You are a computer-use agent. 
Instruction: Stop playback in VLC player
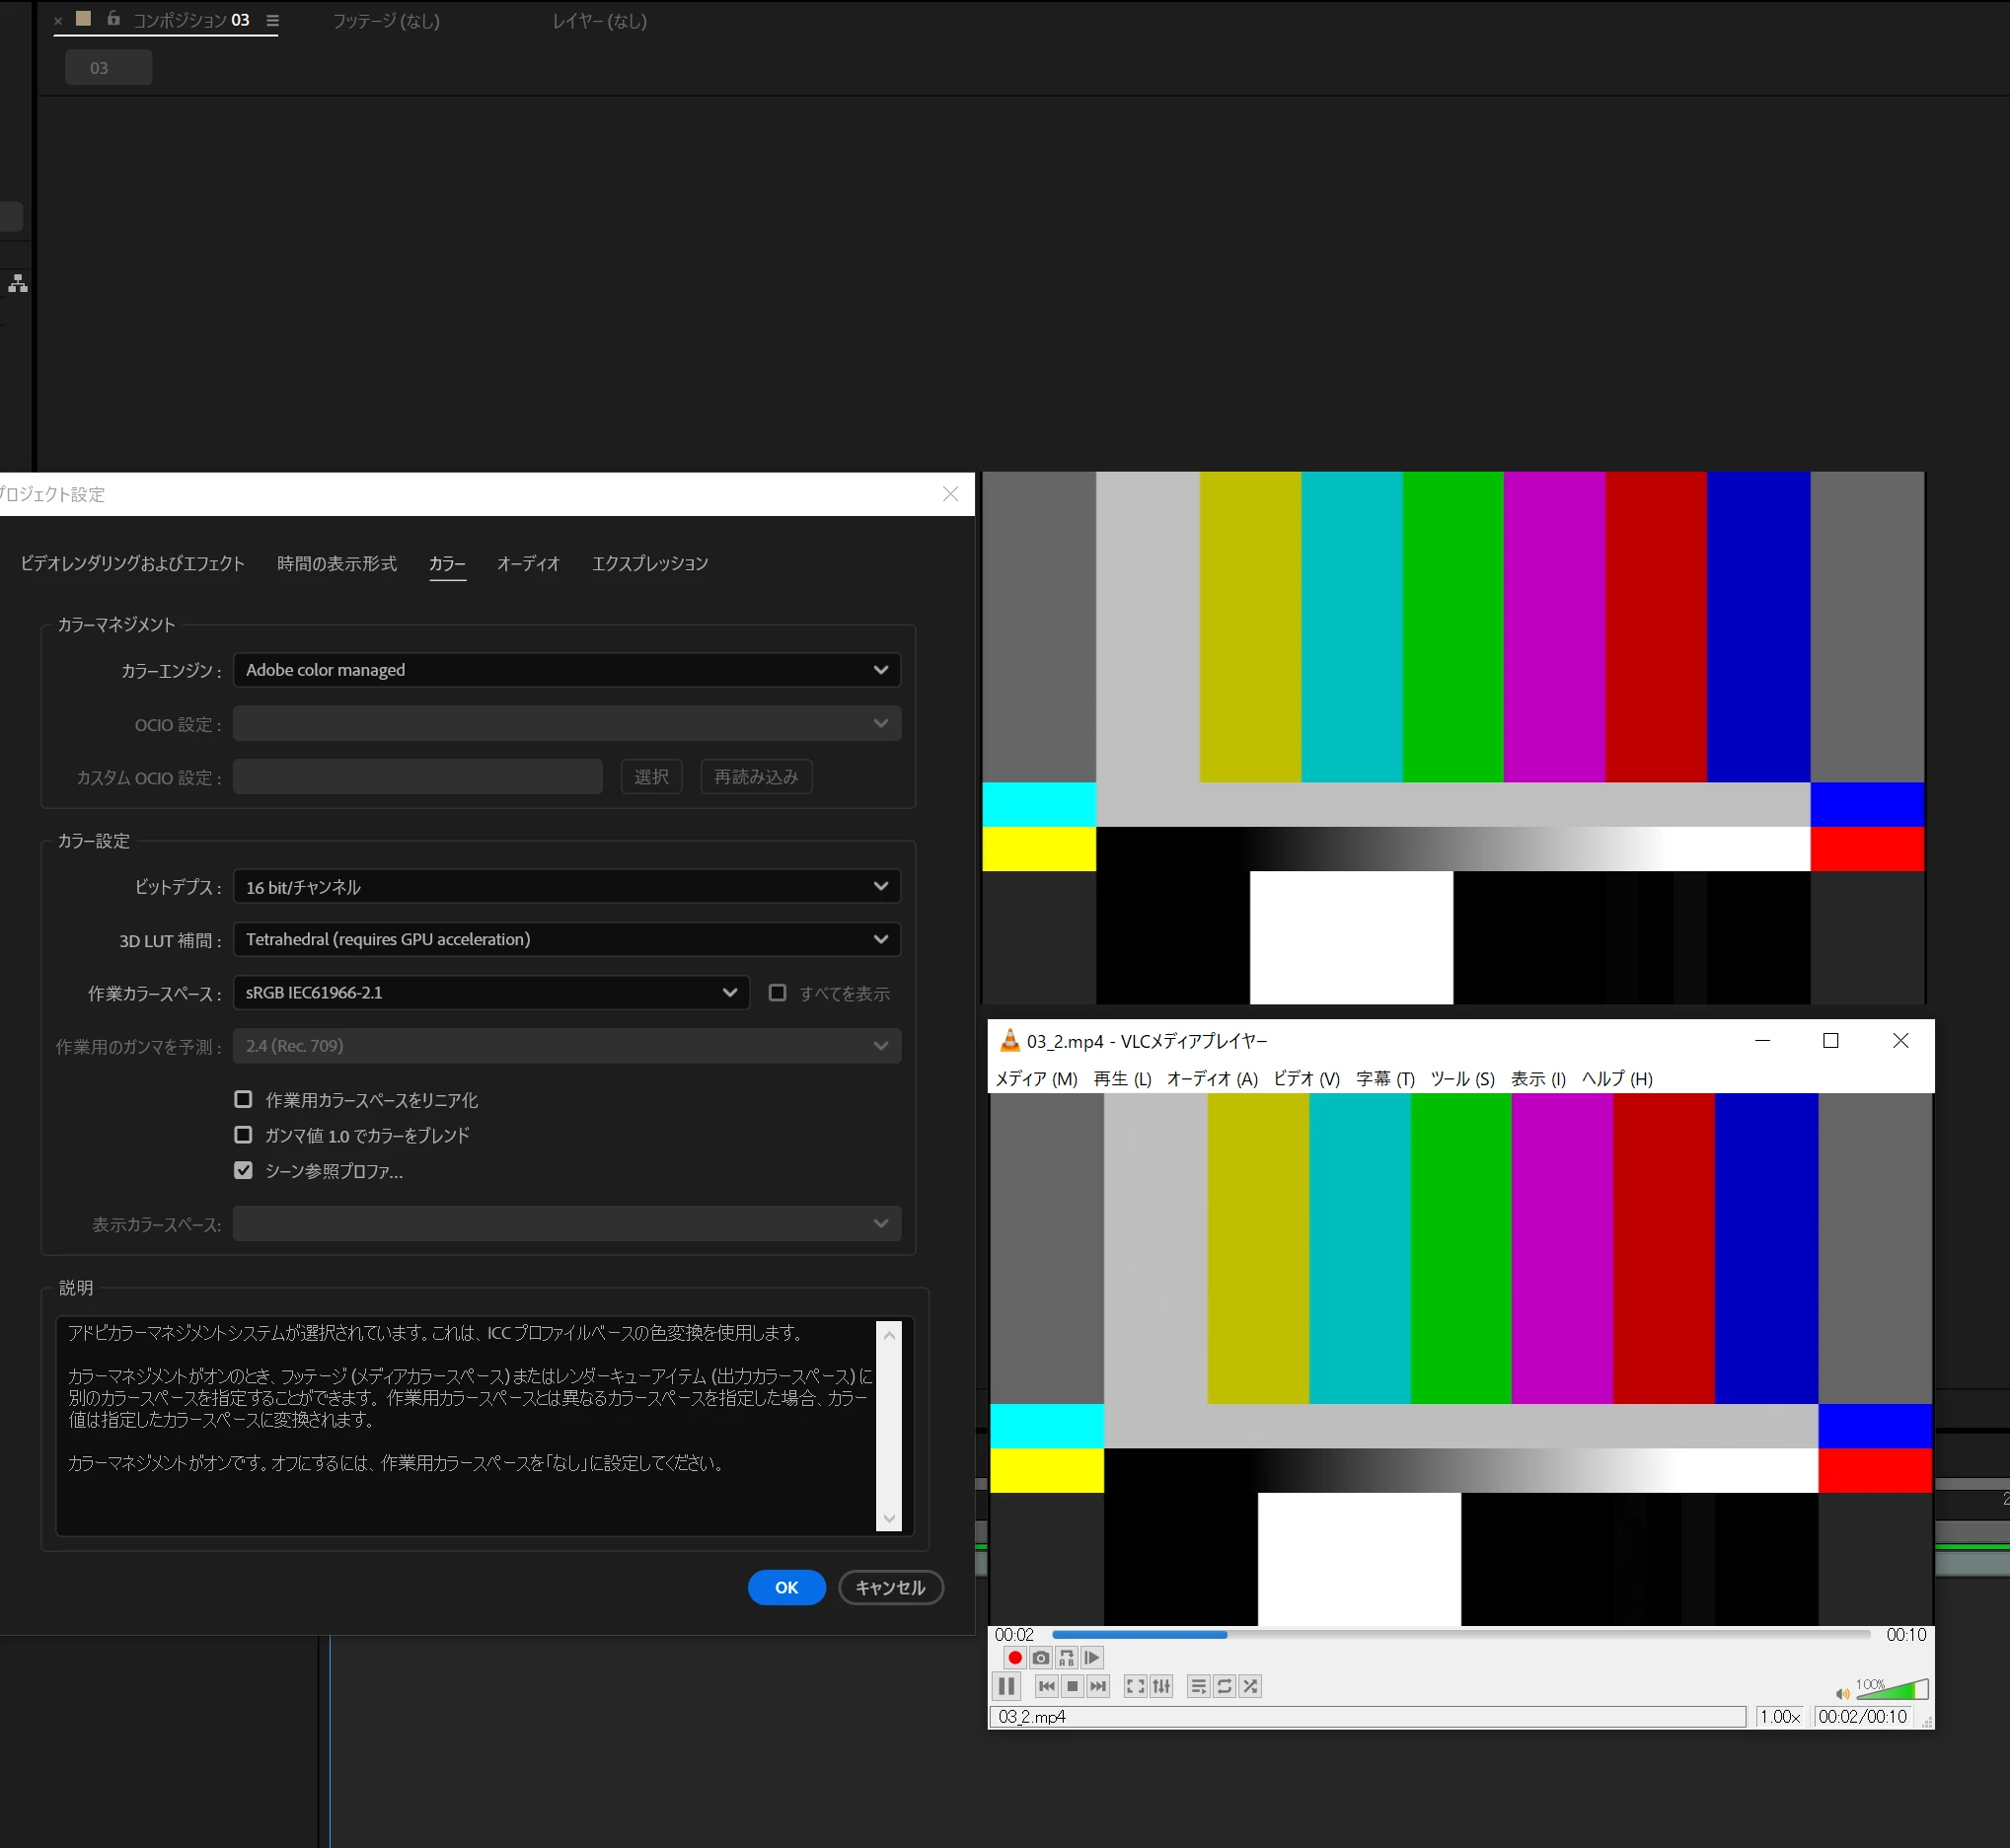point(1072,1687)
